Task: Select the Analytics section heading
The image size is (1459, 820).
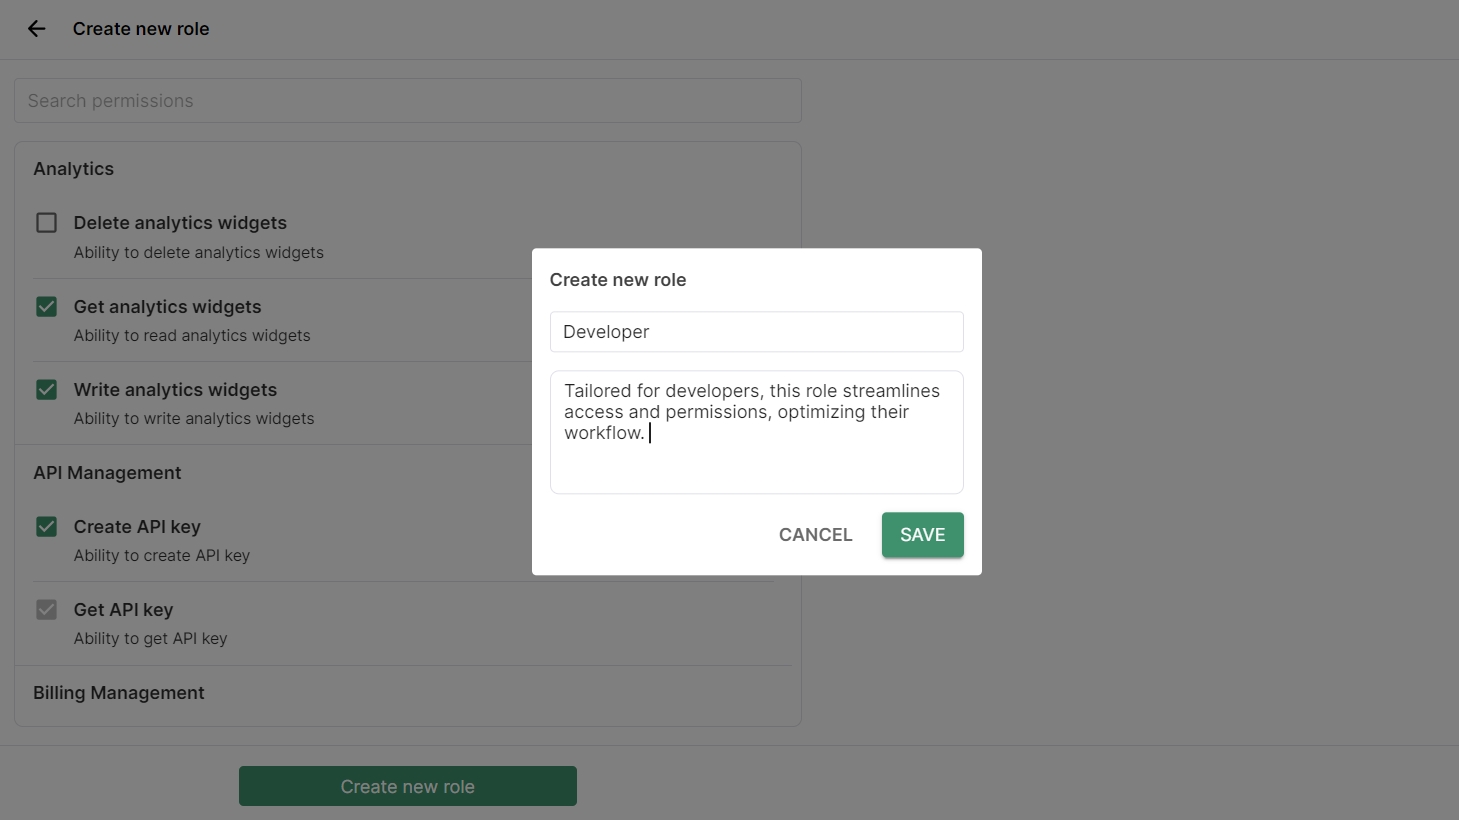Action: pyautogui.click(x=74, y=169)
